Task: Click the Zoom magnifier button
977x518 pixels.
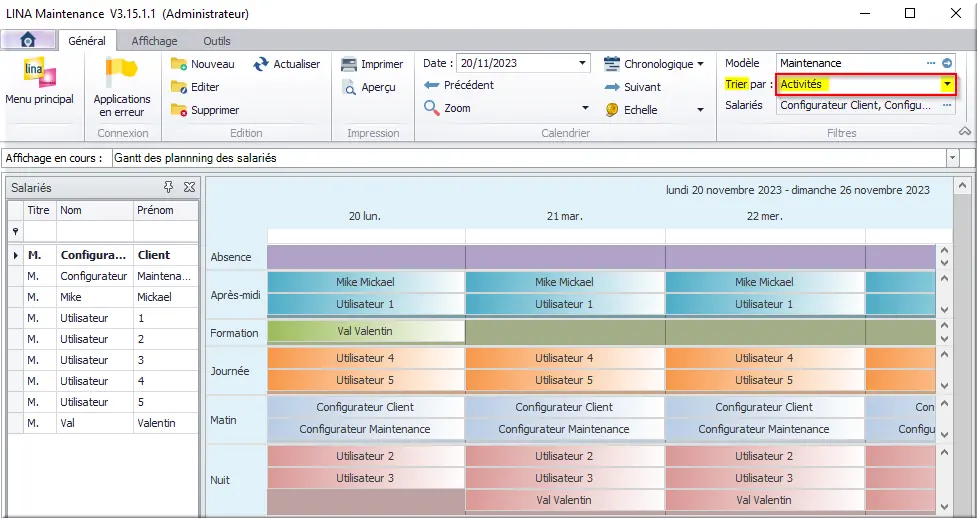Action: point(447,108)
